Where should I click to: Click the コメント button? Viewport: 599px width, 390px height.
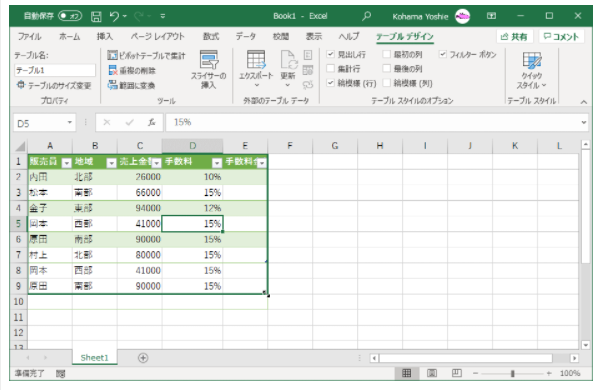(x=561, y=37)
